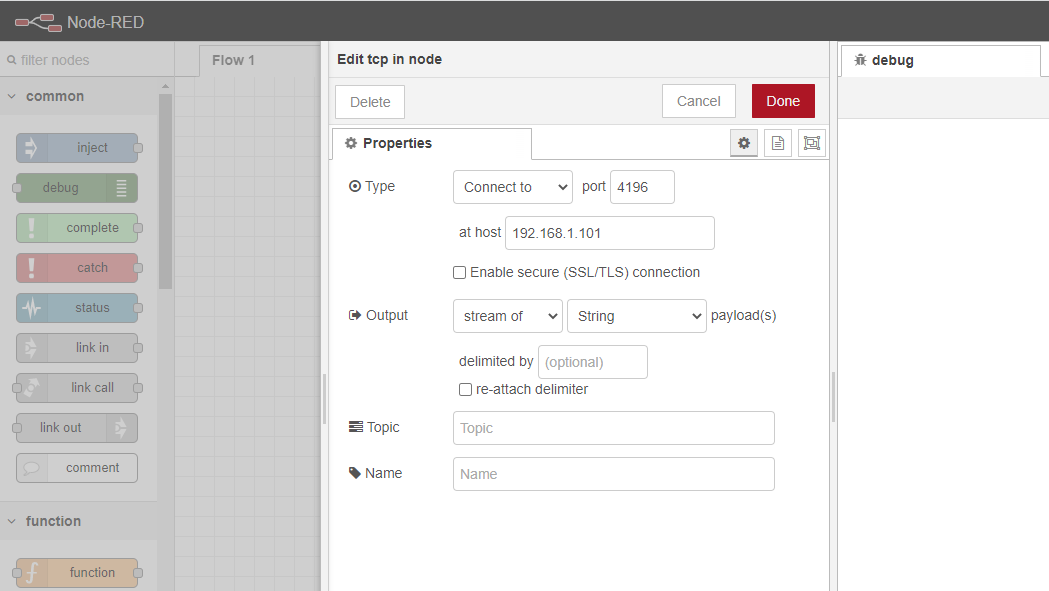Open node properties gear icon
The image size is (1049, 591).
click(x=743, y=143)
